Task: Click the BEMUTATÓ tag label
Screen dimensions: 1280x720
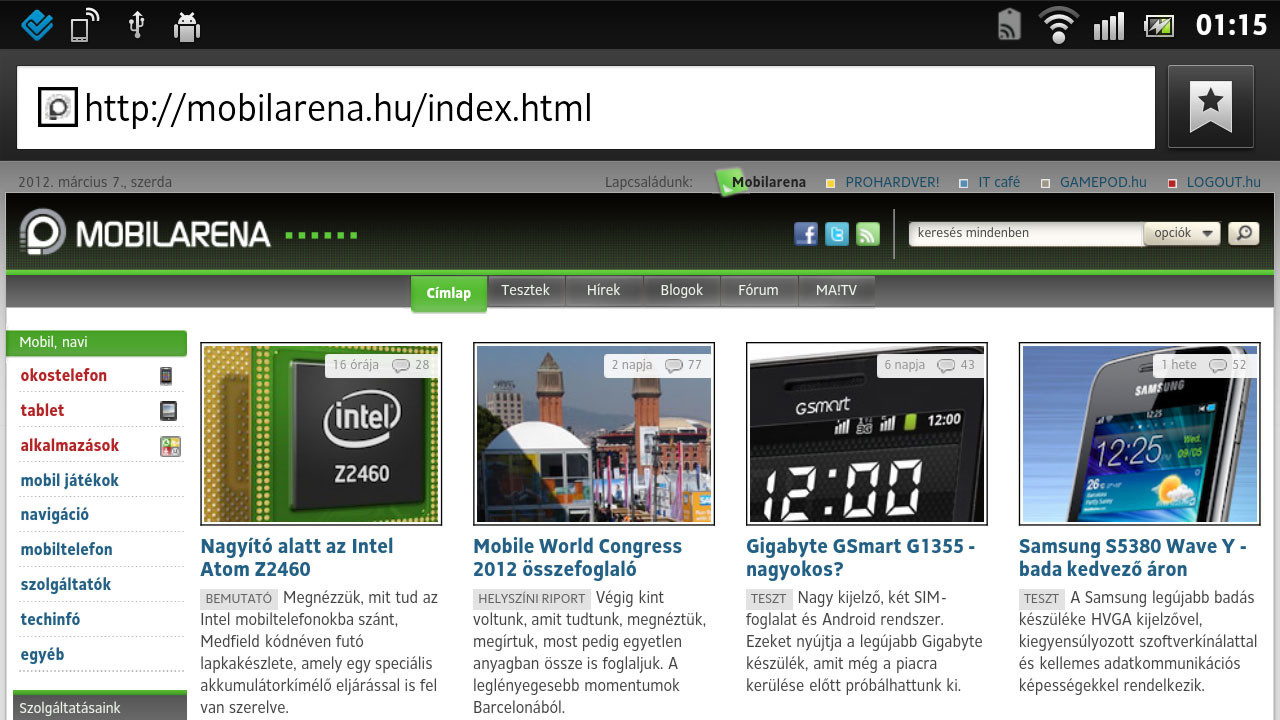Action: (239, 599)
